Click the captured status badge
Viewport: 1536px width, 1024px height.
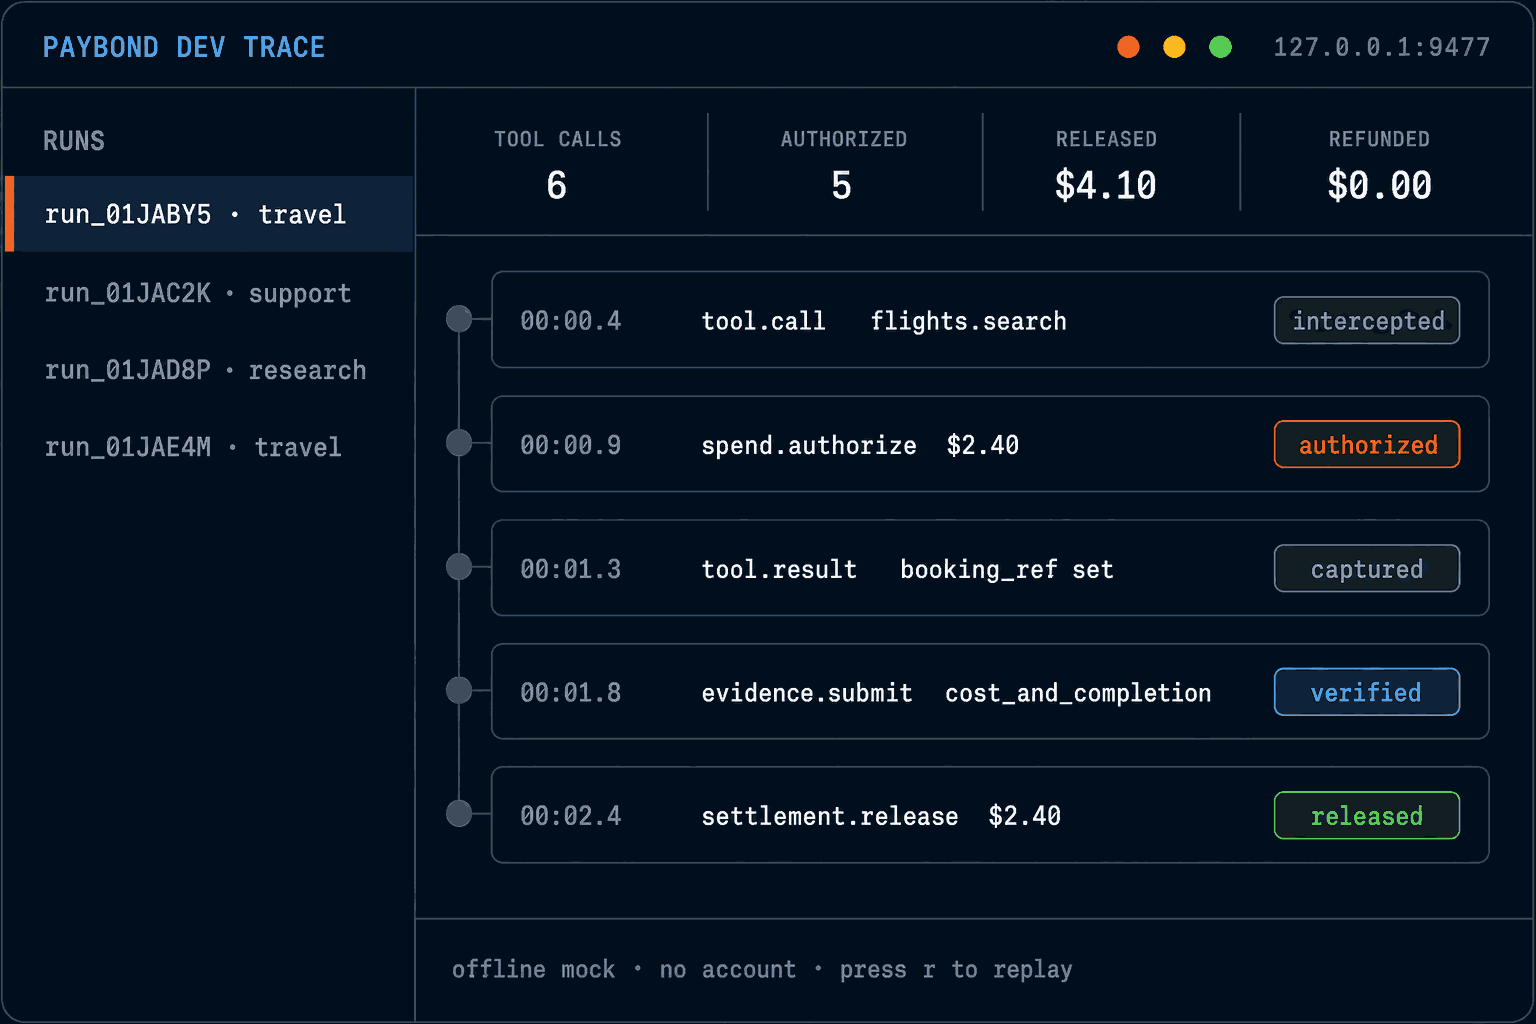click(1367, 568)
